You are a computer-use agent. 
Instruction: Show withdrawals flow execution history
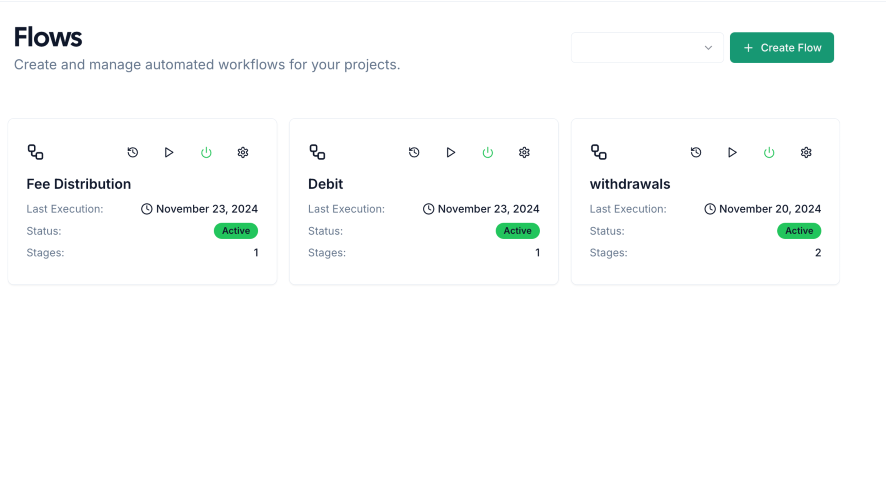coord(696,152)
